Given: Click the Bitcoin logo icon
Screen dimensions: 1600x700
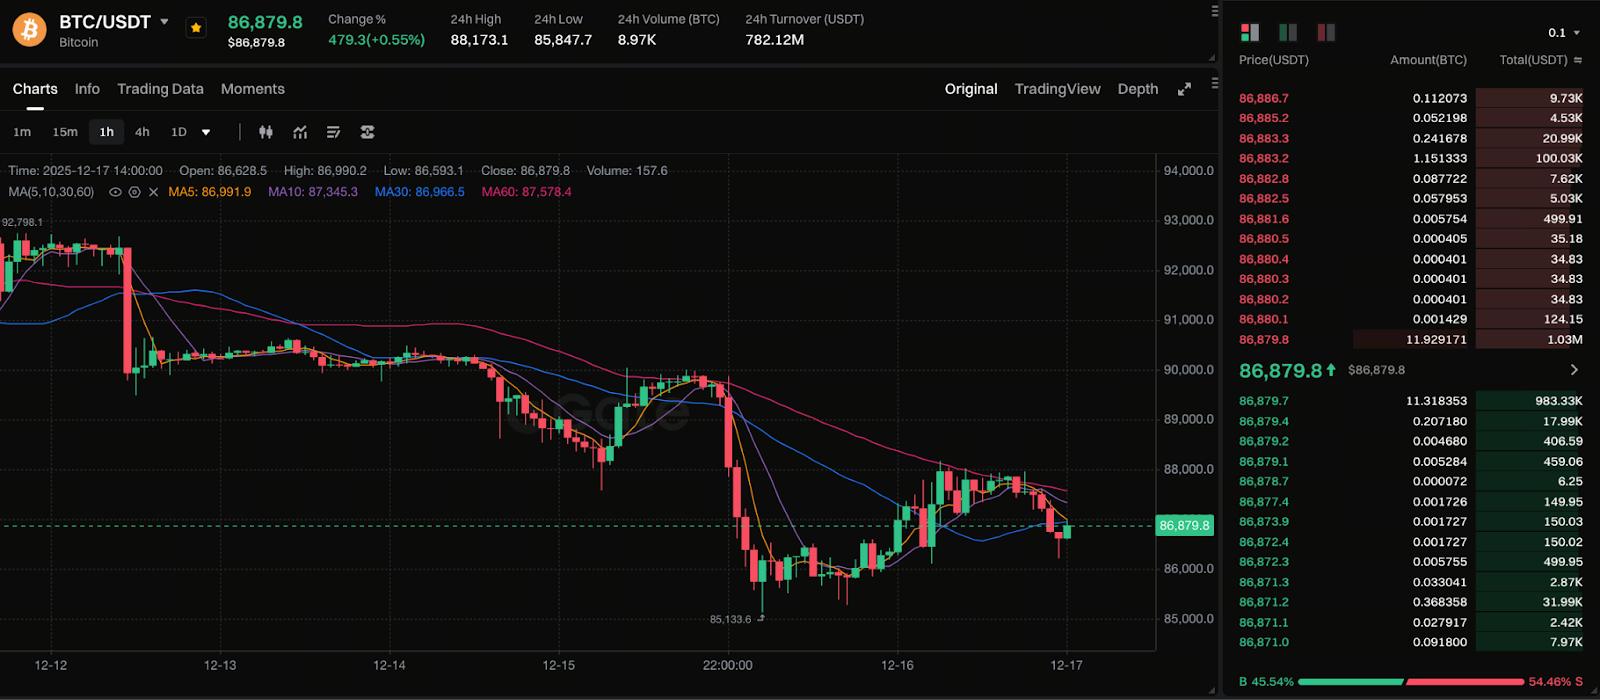Looking at the screenshot, I should pyautogui.click(x=29, y=30).
